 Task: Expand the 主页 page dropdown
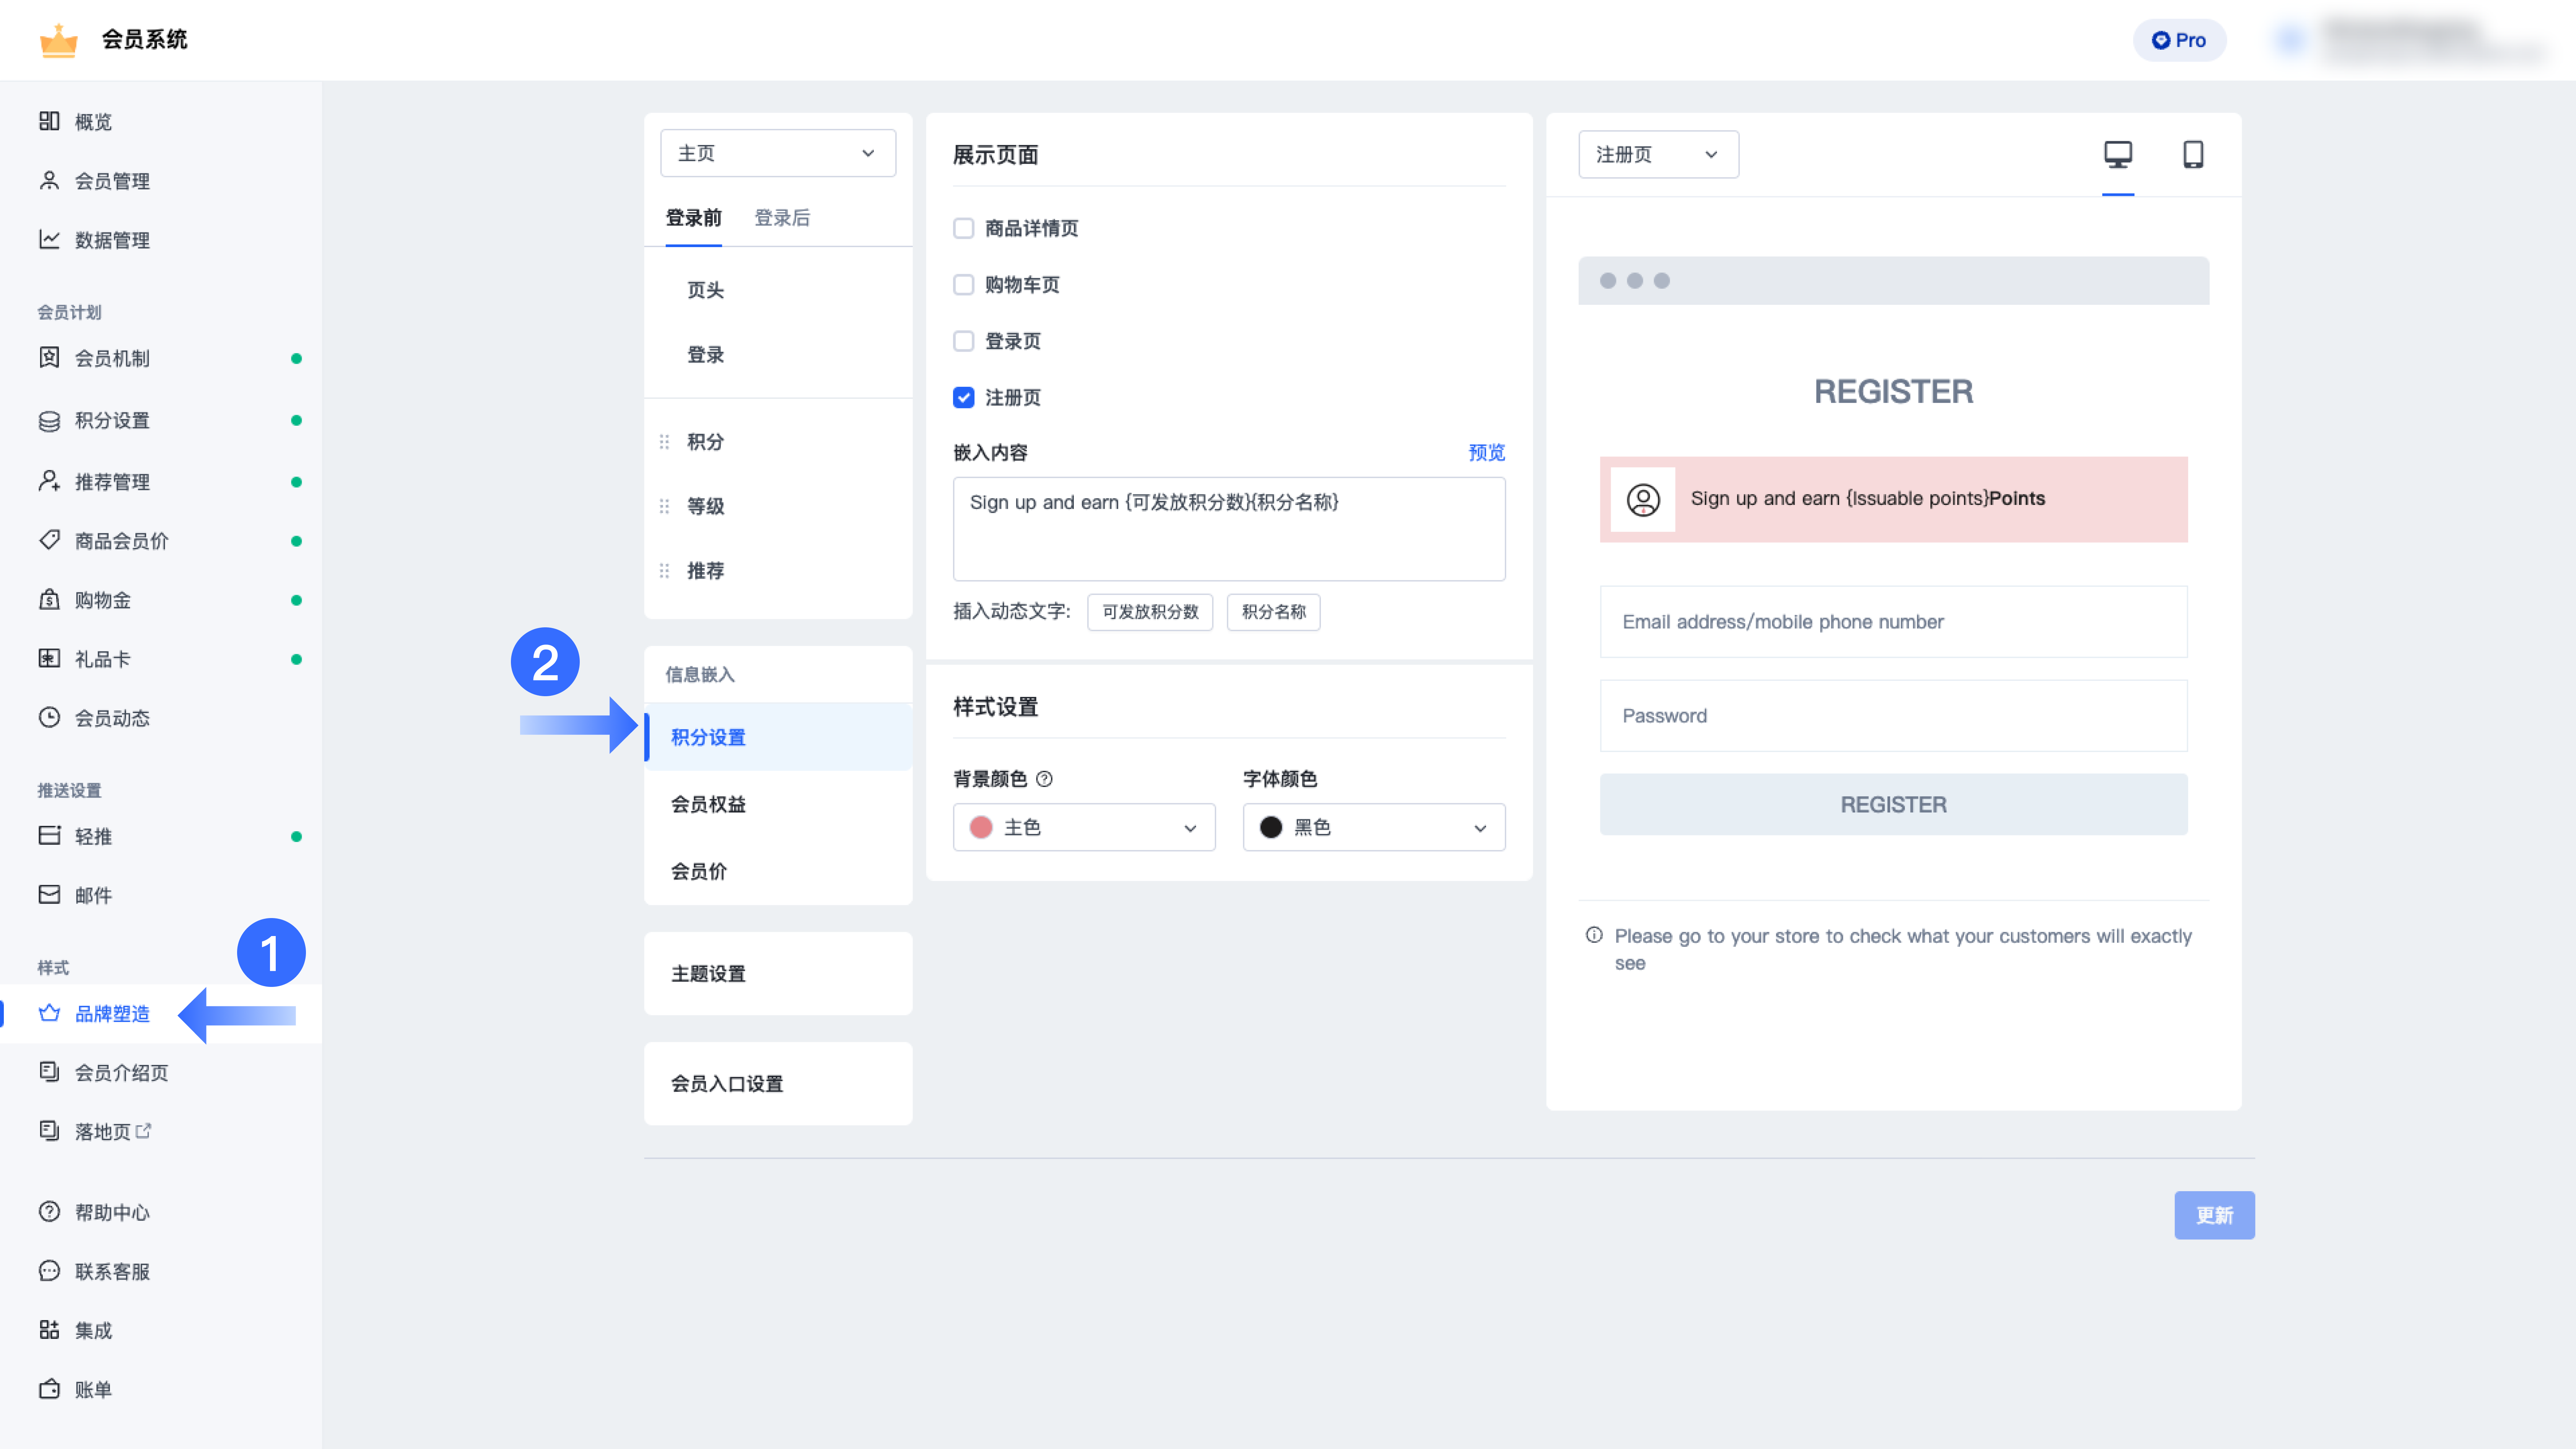[777, 153]
